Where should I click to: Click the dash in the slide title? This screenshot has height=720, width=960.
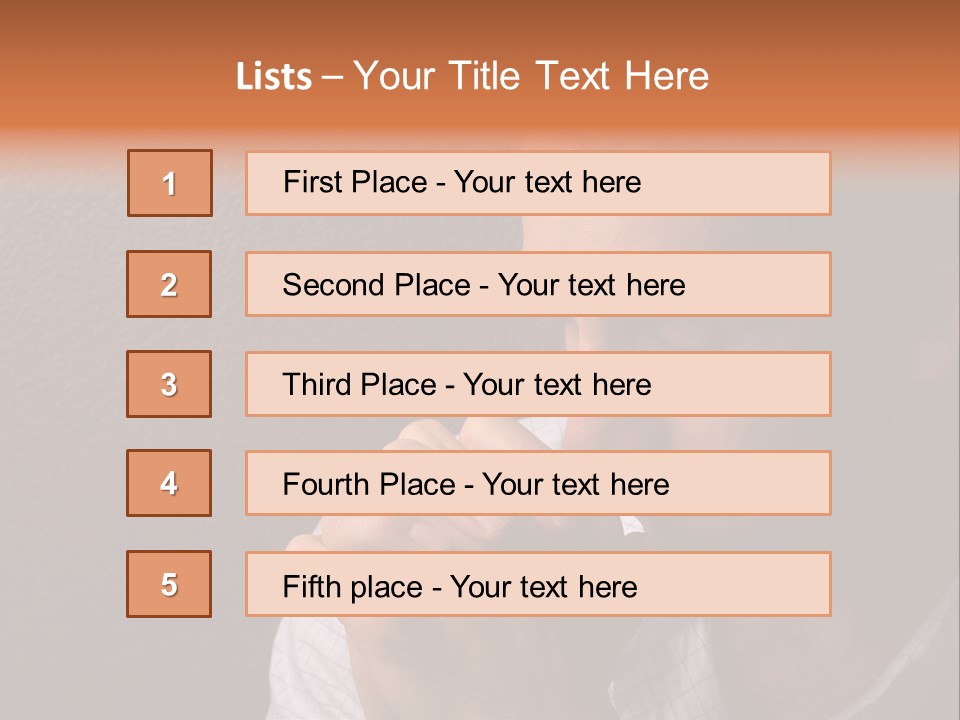pos(333,77)
